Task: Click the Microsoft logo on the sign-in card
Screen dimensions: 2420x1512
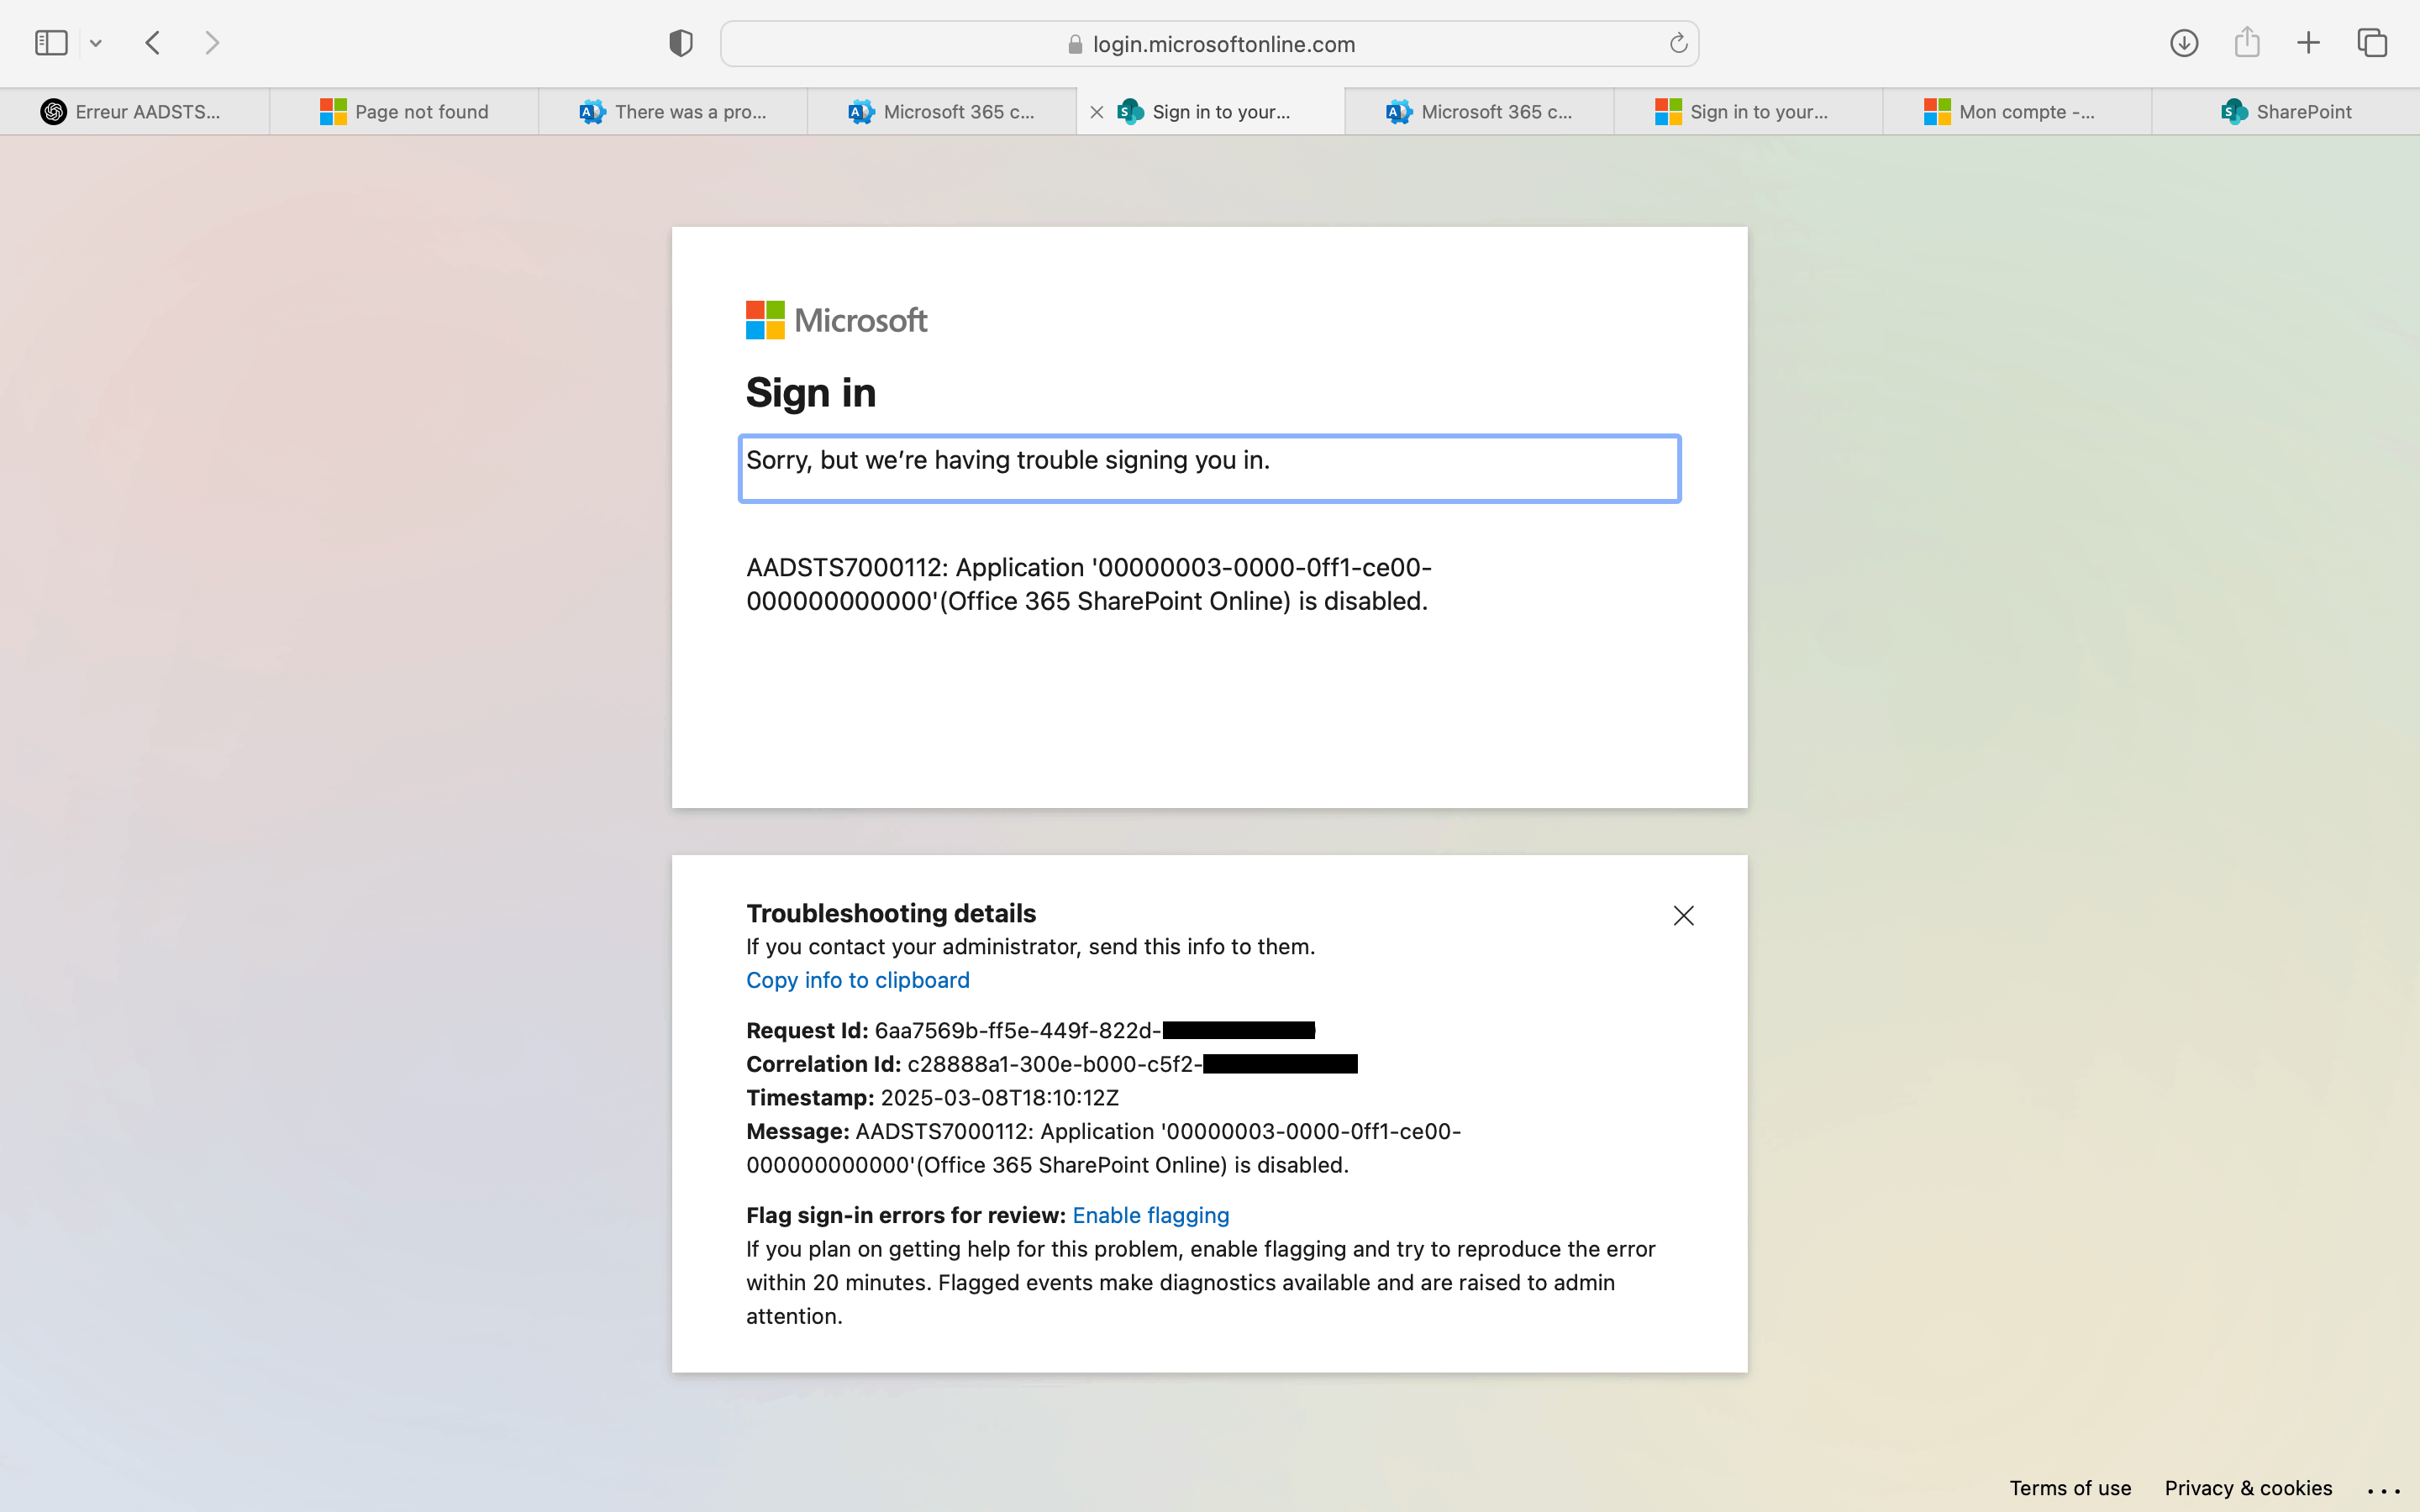Action: pos(837,320)
